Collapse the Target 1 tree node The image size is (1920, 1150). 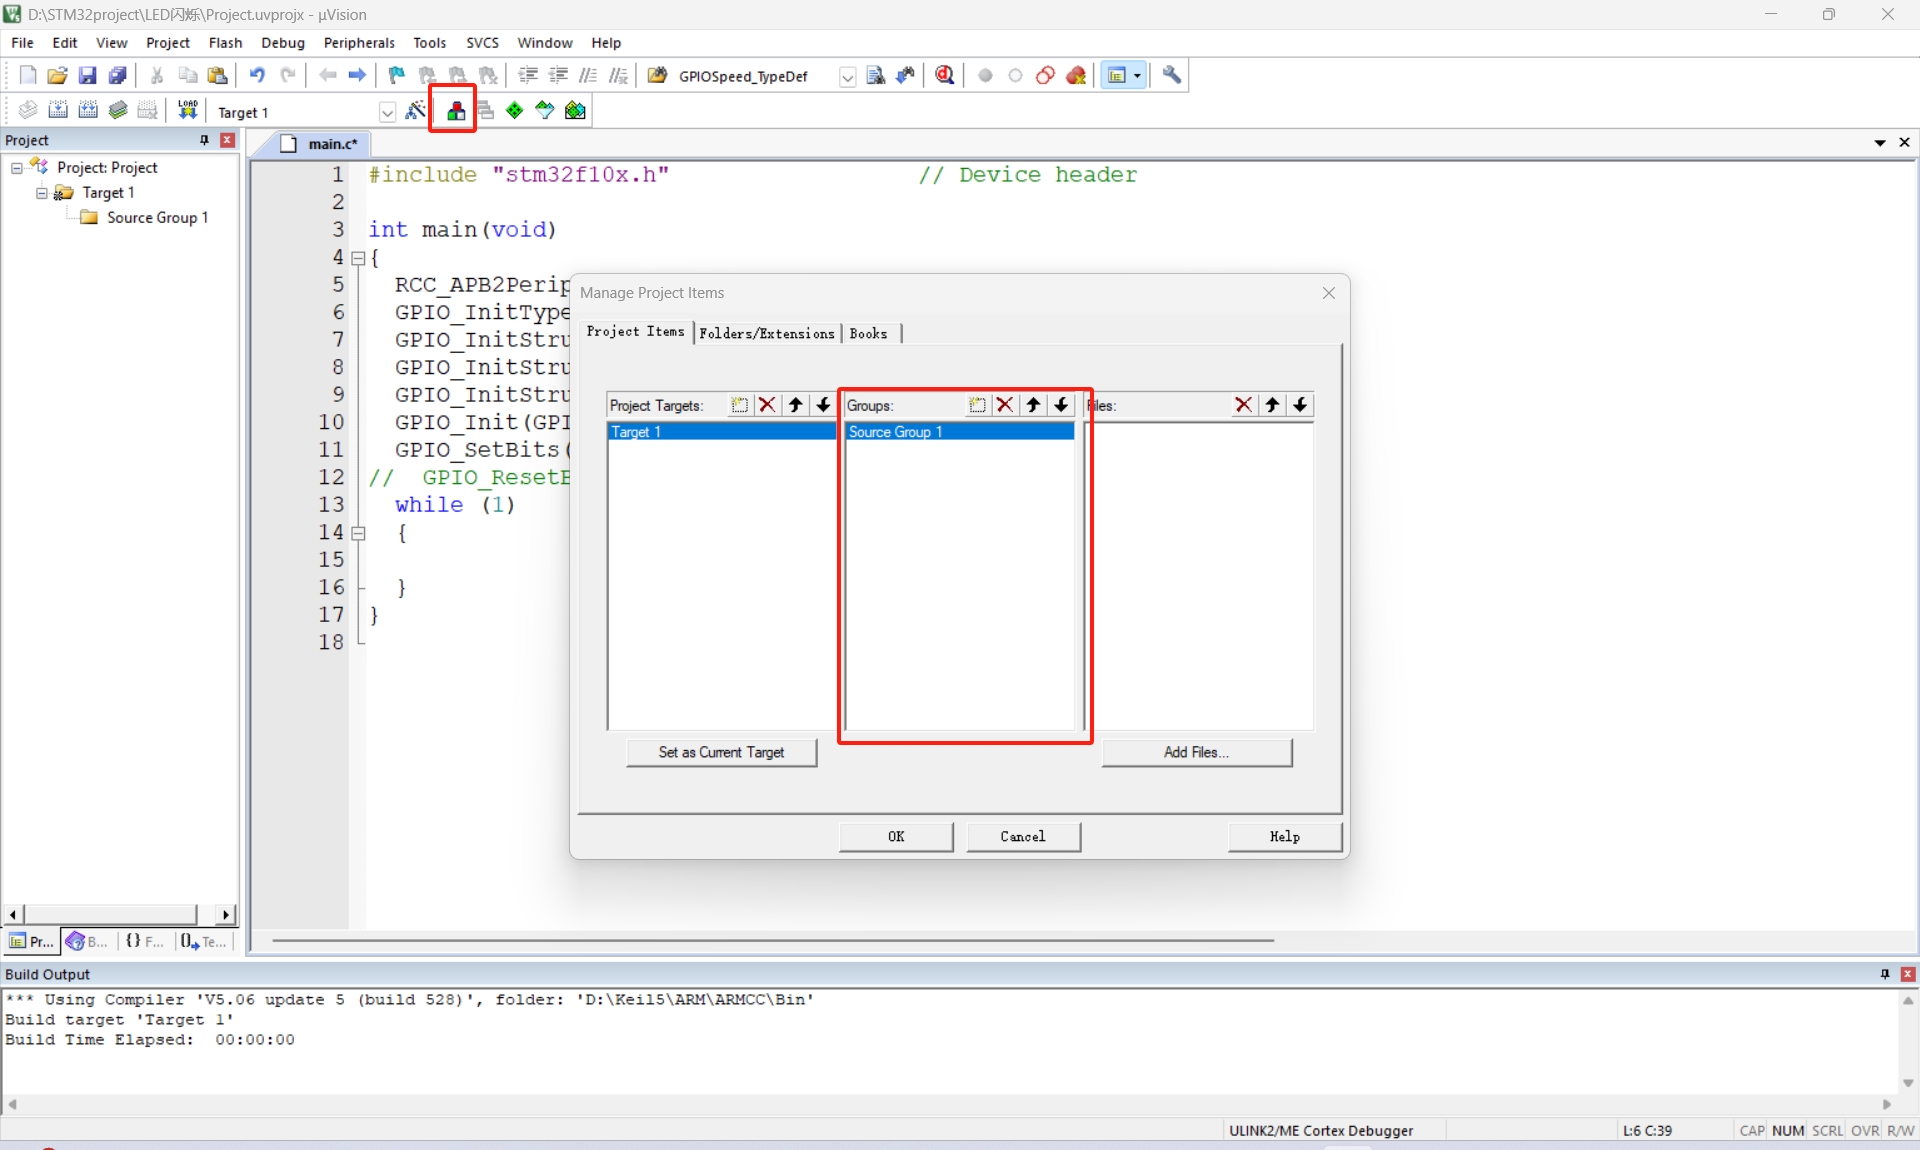(x=42, y=193)
